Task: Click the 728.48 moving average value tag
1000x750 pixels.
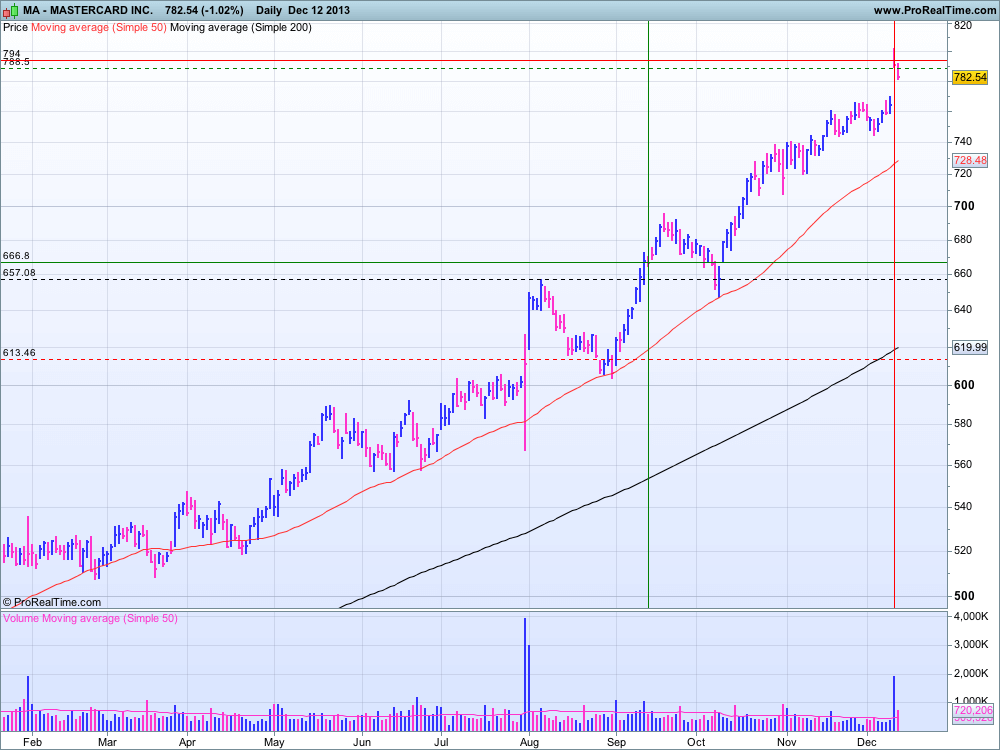Action: 970,160
